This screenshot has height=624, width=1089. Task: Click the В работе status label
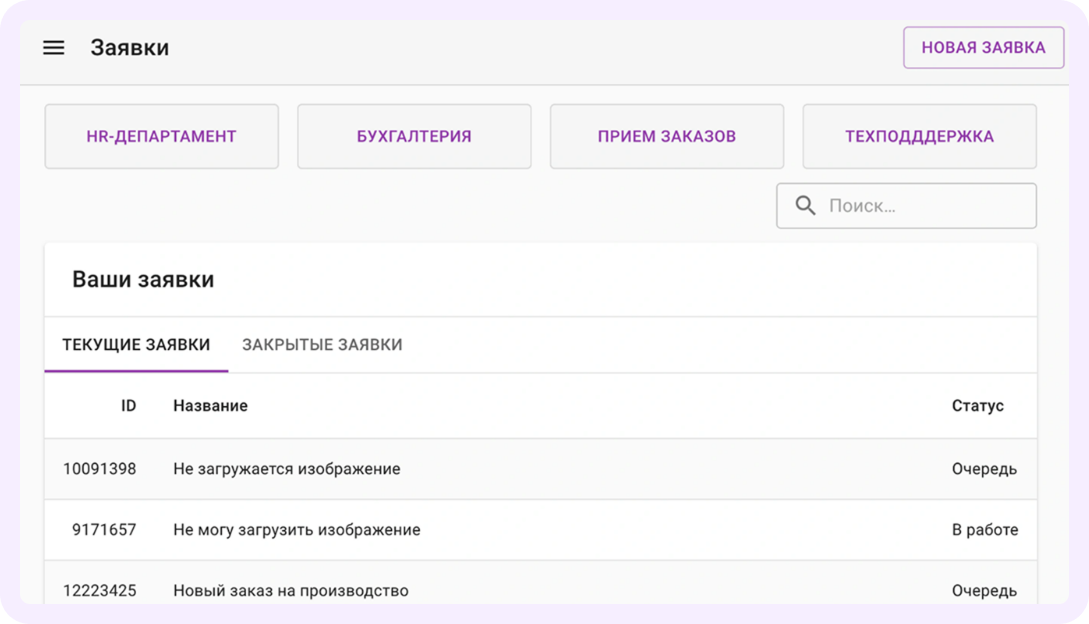click(x=985, y=530)
